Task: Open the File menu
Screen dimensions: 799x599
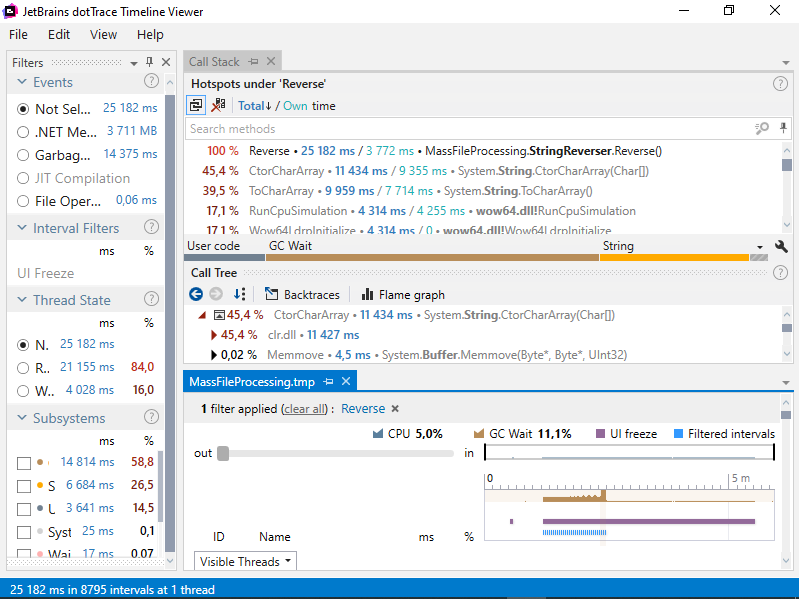Action: (18, 35)
